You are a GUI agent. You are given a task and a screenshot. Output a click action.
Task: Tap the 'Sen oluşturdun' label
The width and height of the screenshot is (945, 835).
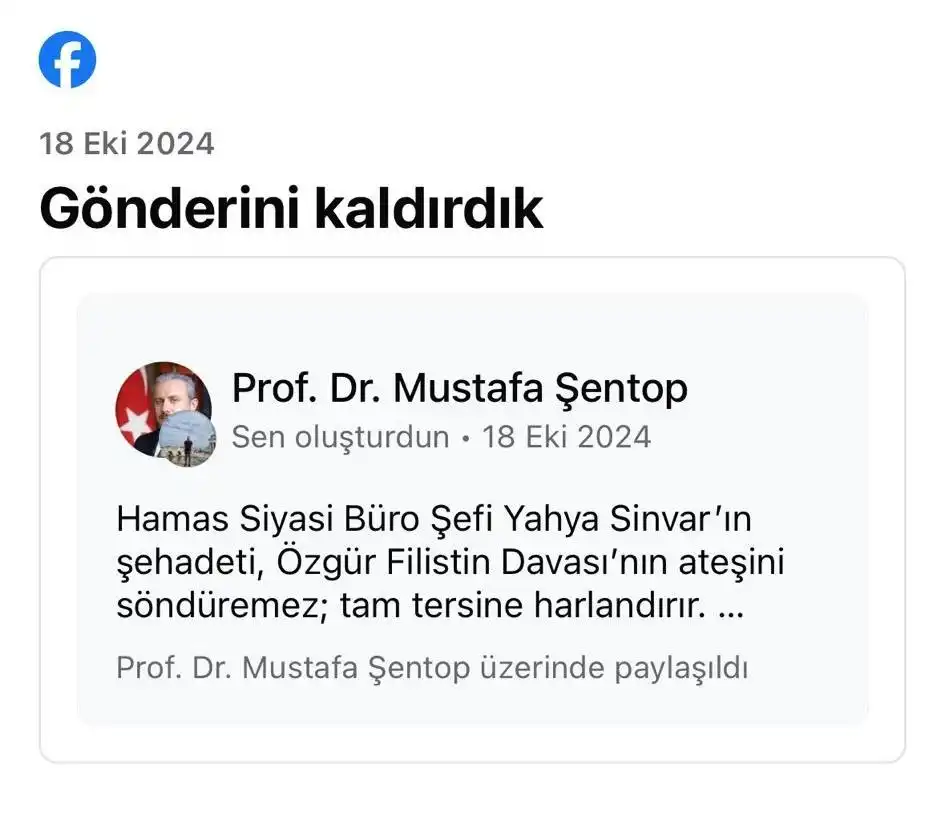(341, 437)
